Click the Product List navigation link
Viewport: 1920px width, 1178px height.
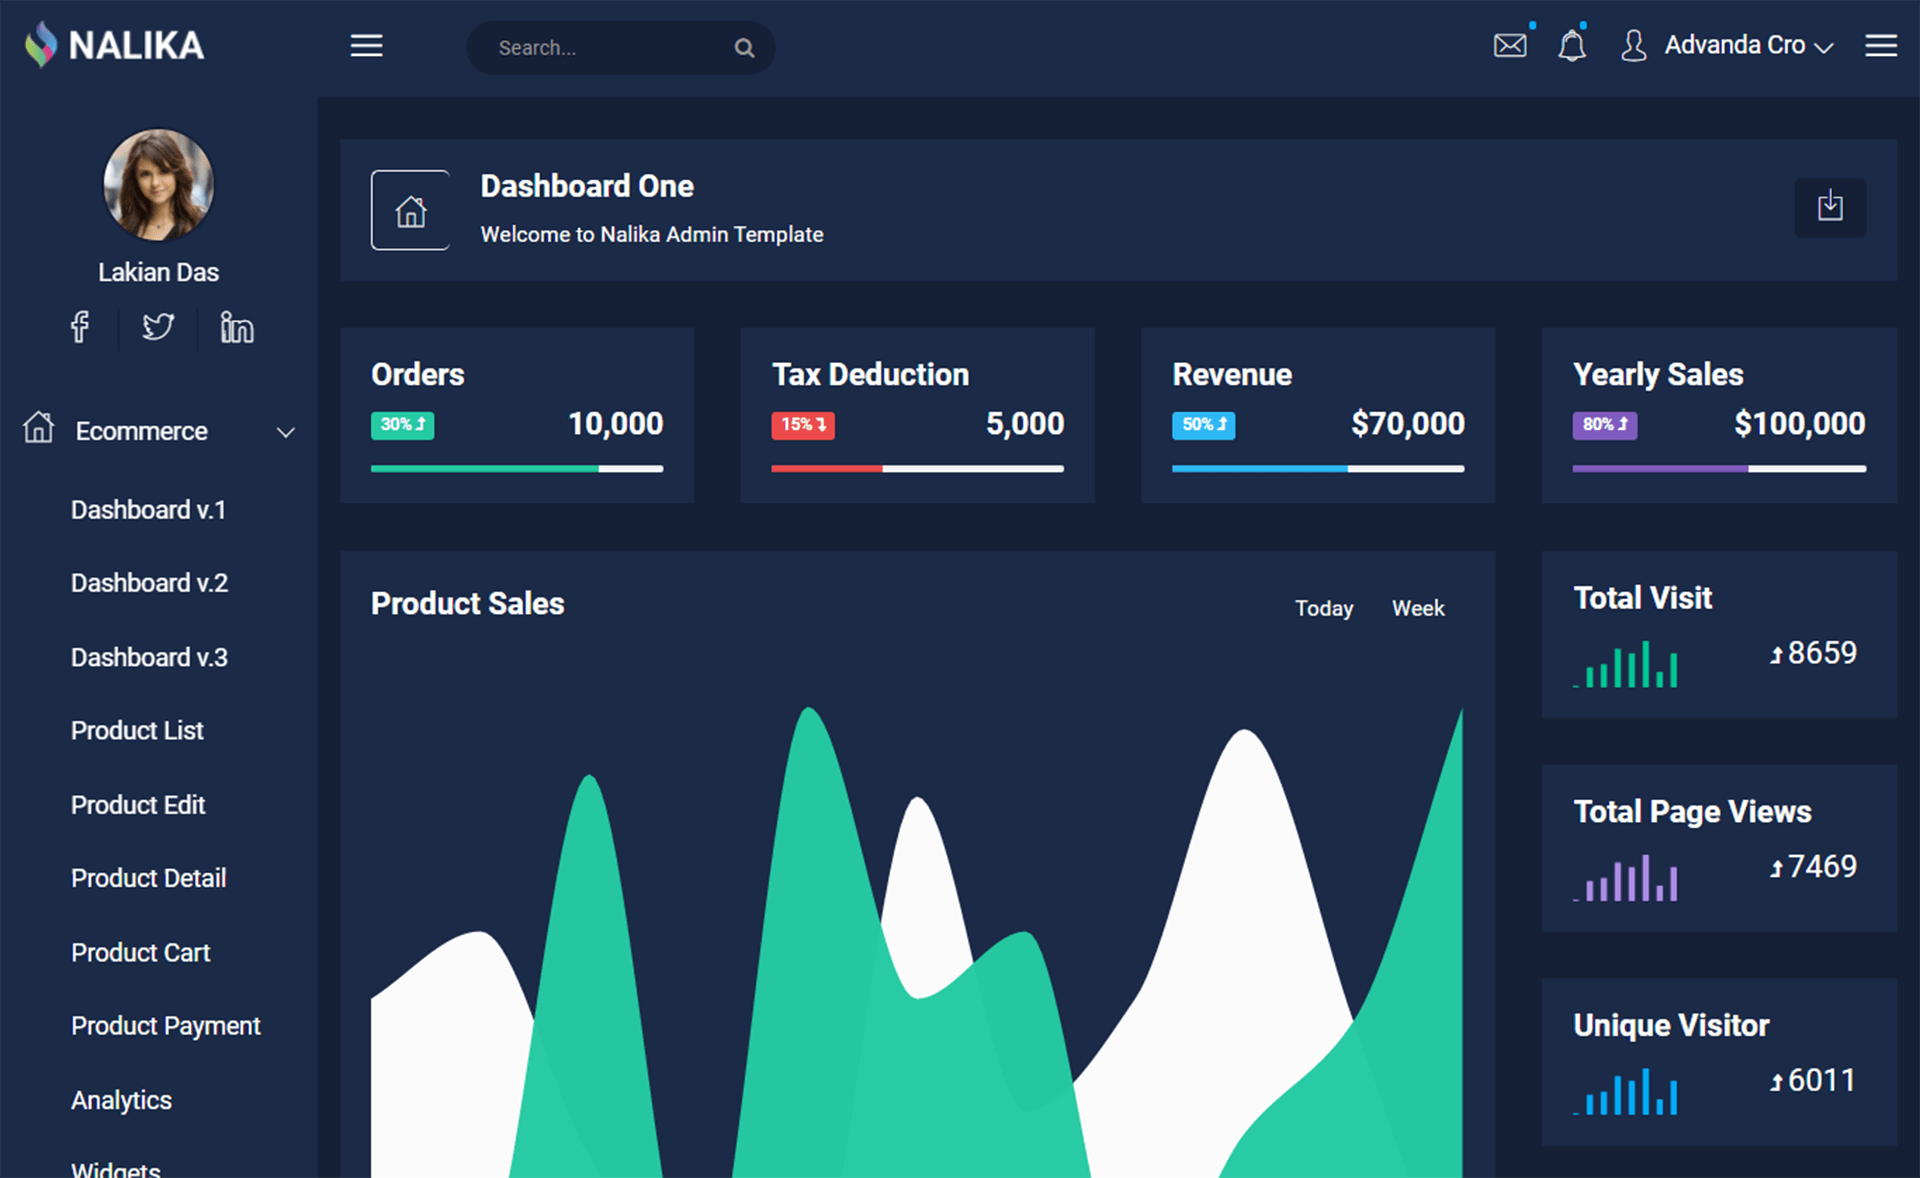pos(137,730)
